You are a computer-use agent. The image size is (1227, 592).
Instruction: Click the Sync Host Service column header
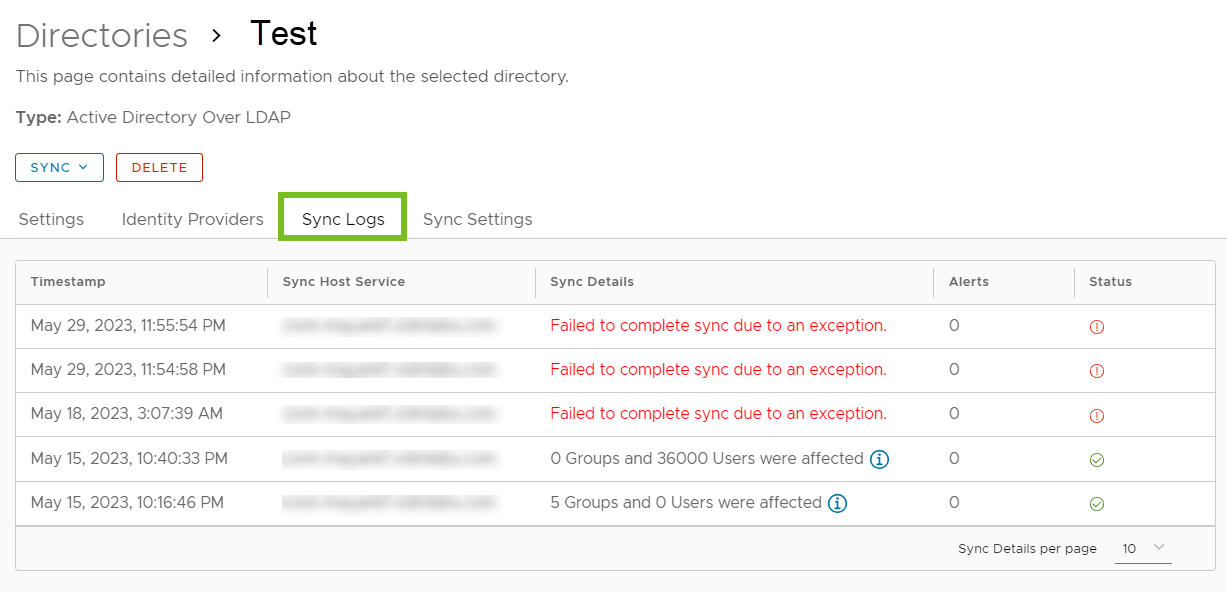point(344,282)
